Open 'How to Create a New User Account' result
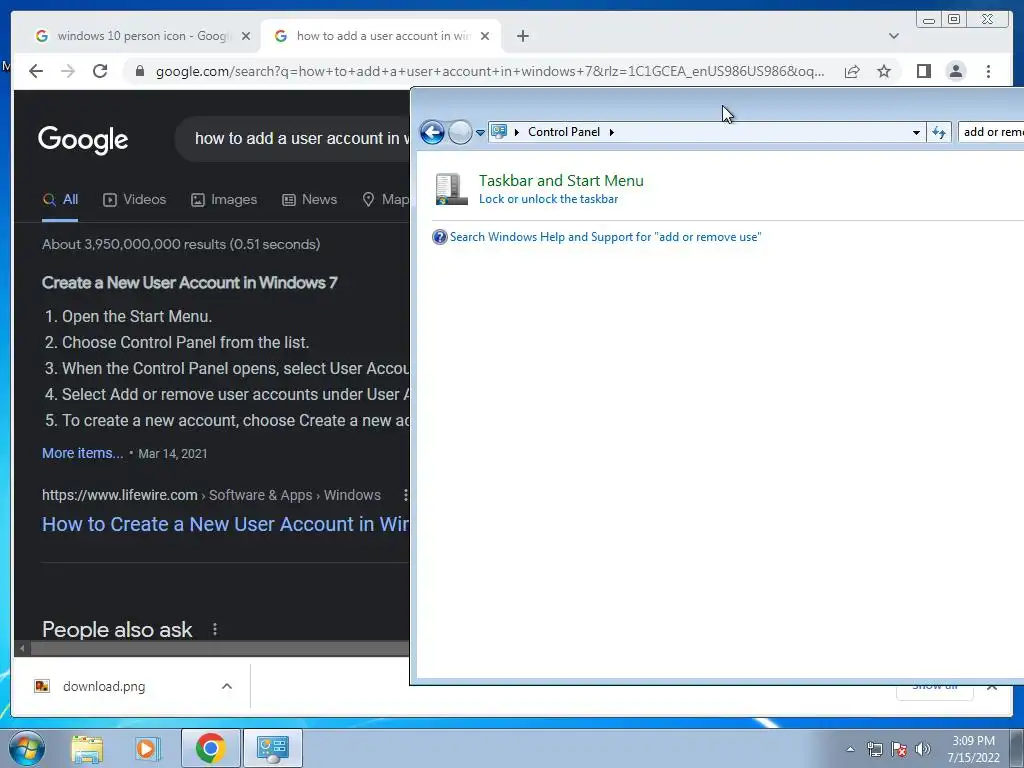1024x768 pixels. point(225,524)
